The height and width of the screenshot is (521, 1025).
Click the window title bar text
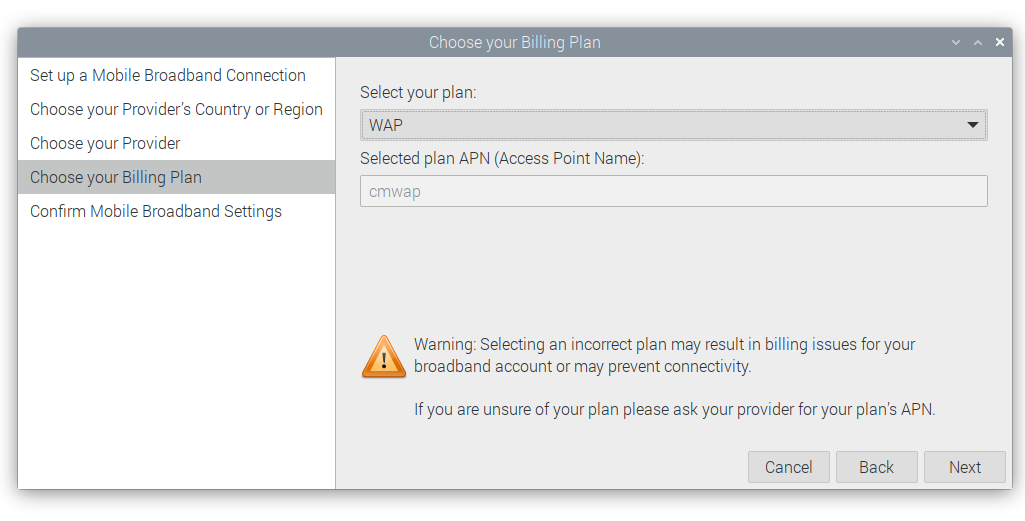point(514,42)
